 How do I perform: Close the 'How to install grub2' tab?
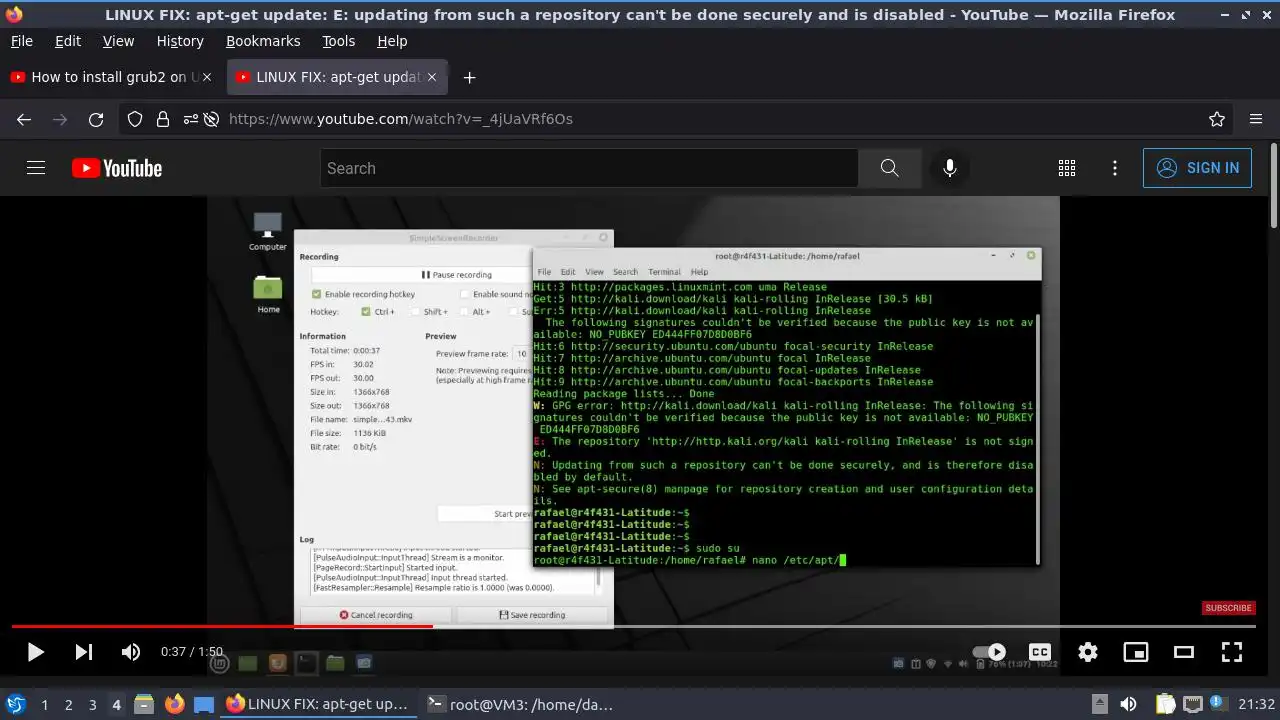pyautogui.click(x=206, y=77)
